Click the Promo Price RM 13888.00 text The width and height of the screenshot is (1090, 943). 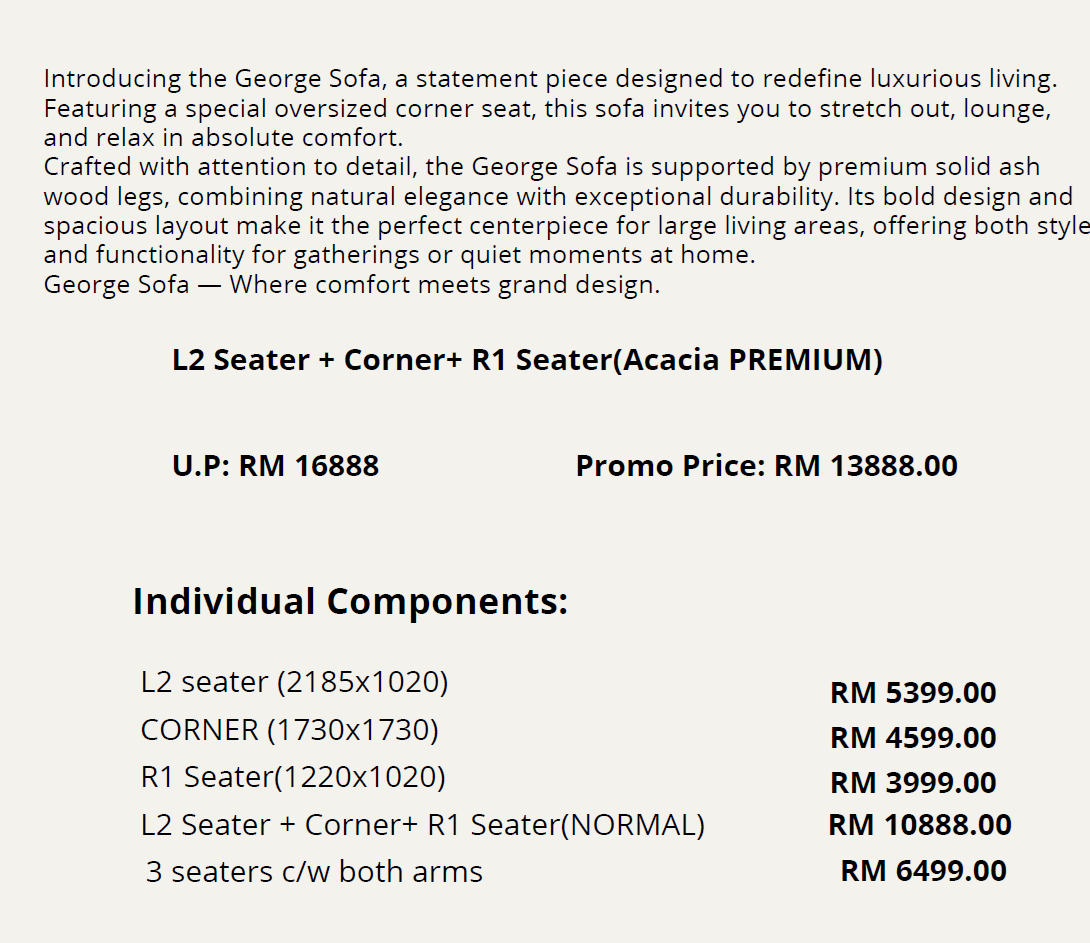(766, 466)
